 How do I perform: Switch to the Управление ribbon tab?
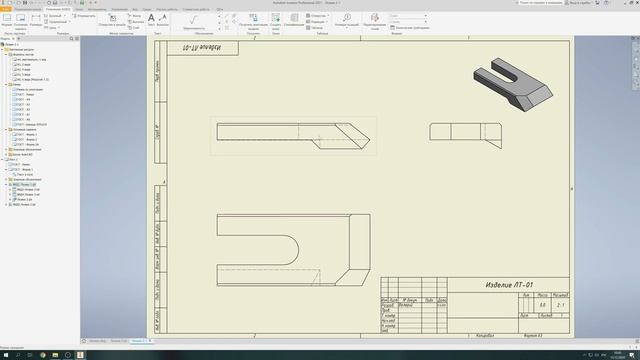click(x=120, y=9)
